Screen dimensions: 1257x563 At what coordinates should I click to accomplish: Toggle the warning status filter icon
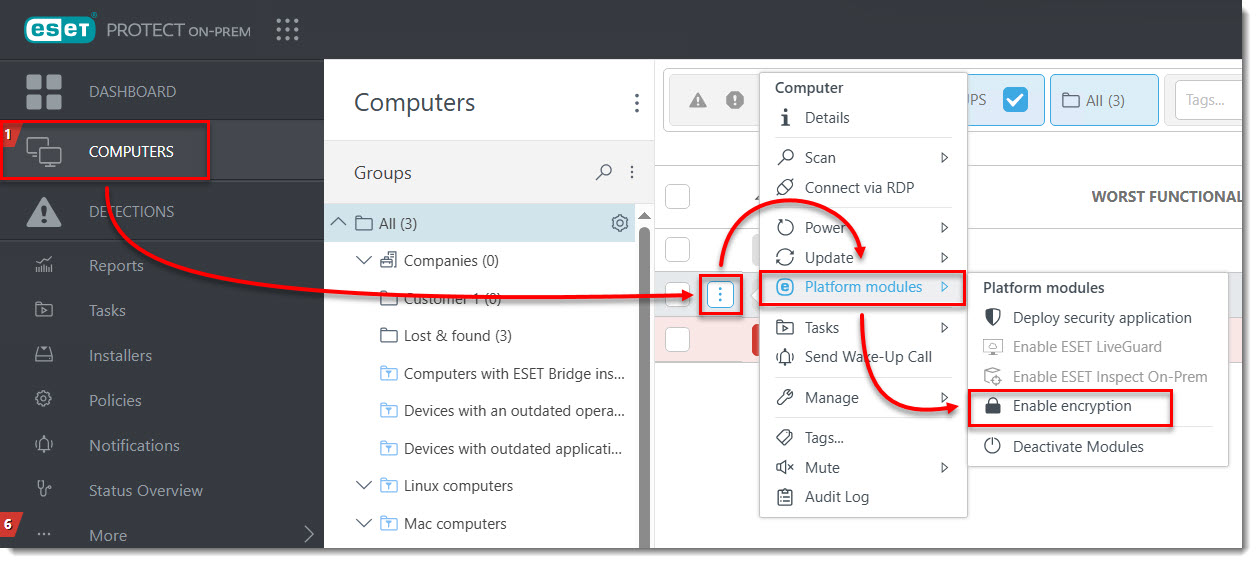click(x=698, y=100)
